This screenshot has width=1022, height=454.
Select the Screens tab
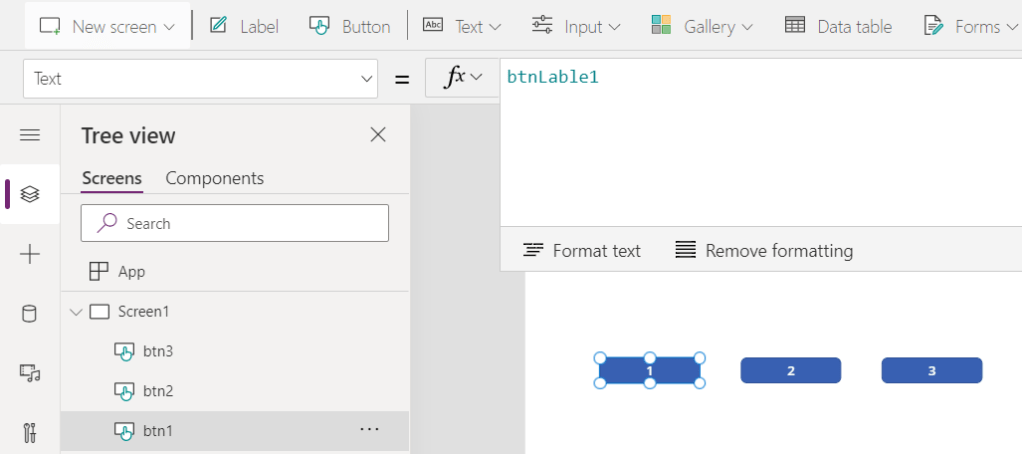tap(112, 178)
